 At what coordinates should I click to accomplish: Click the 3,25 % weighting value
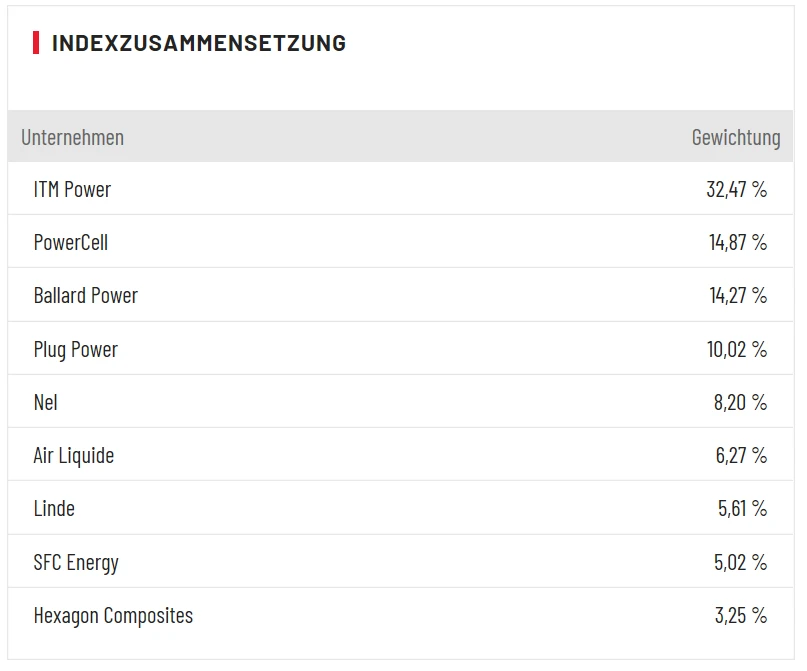point(741,615)
